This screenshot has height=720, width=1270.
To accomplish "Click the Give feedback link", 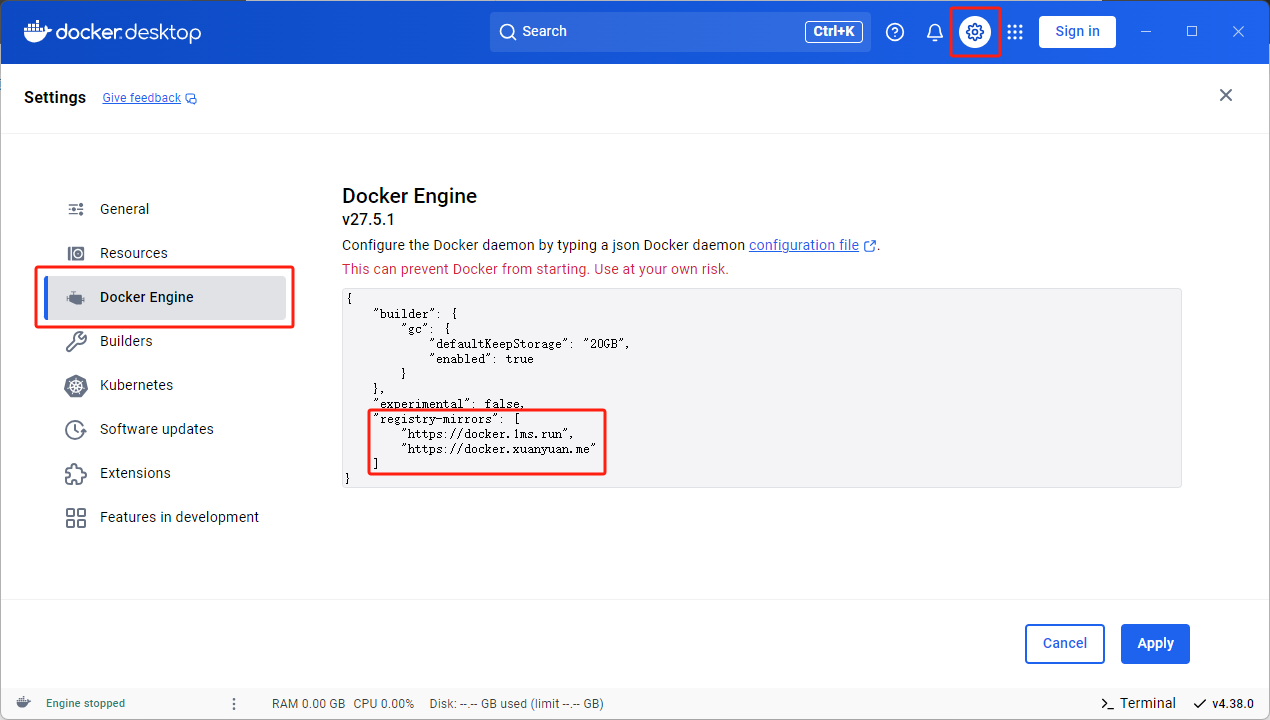I will tap(142, 98).
